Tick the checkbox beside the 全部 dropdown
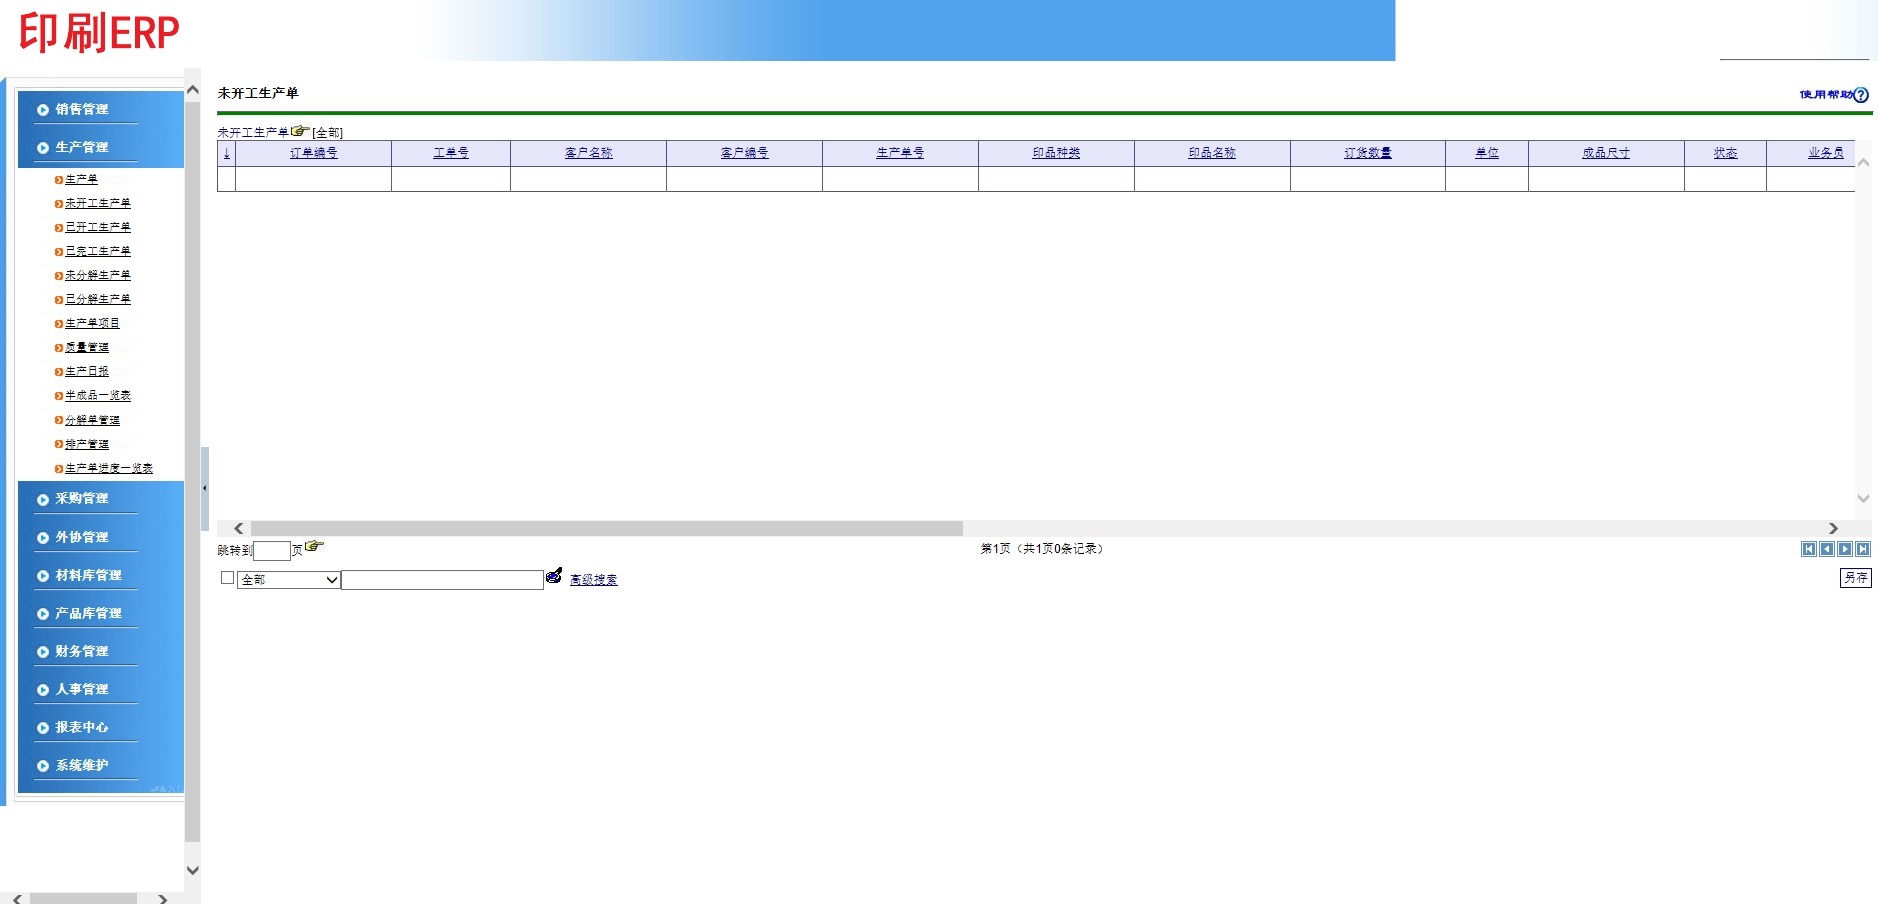Image resolution: width=1878 pixels, height=904 pixels. [227, 578]
